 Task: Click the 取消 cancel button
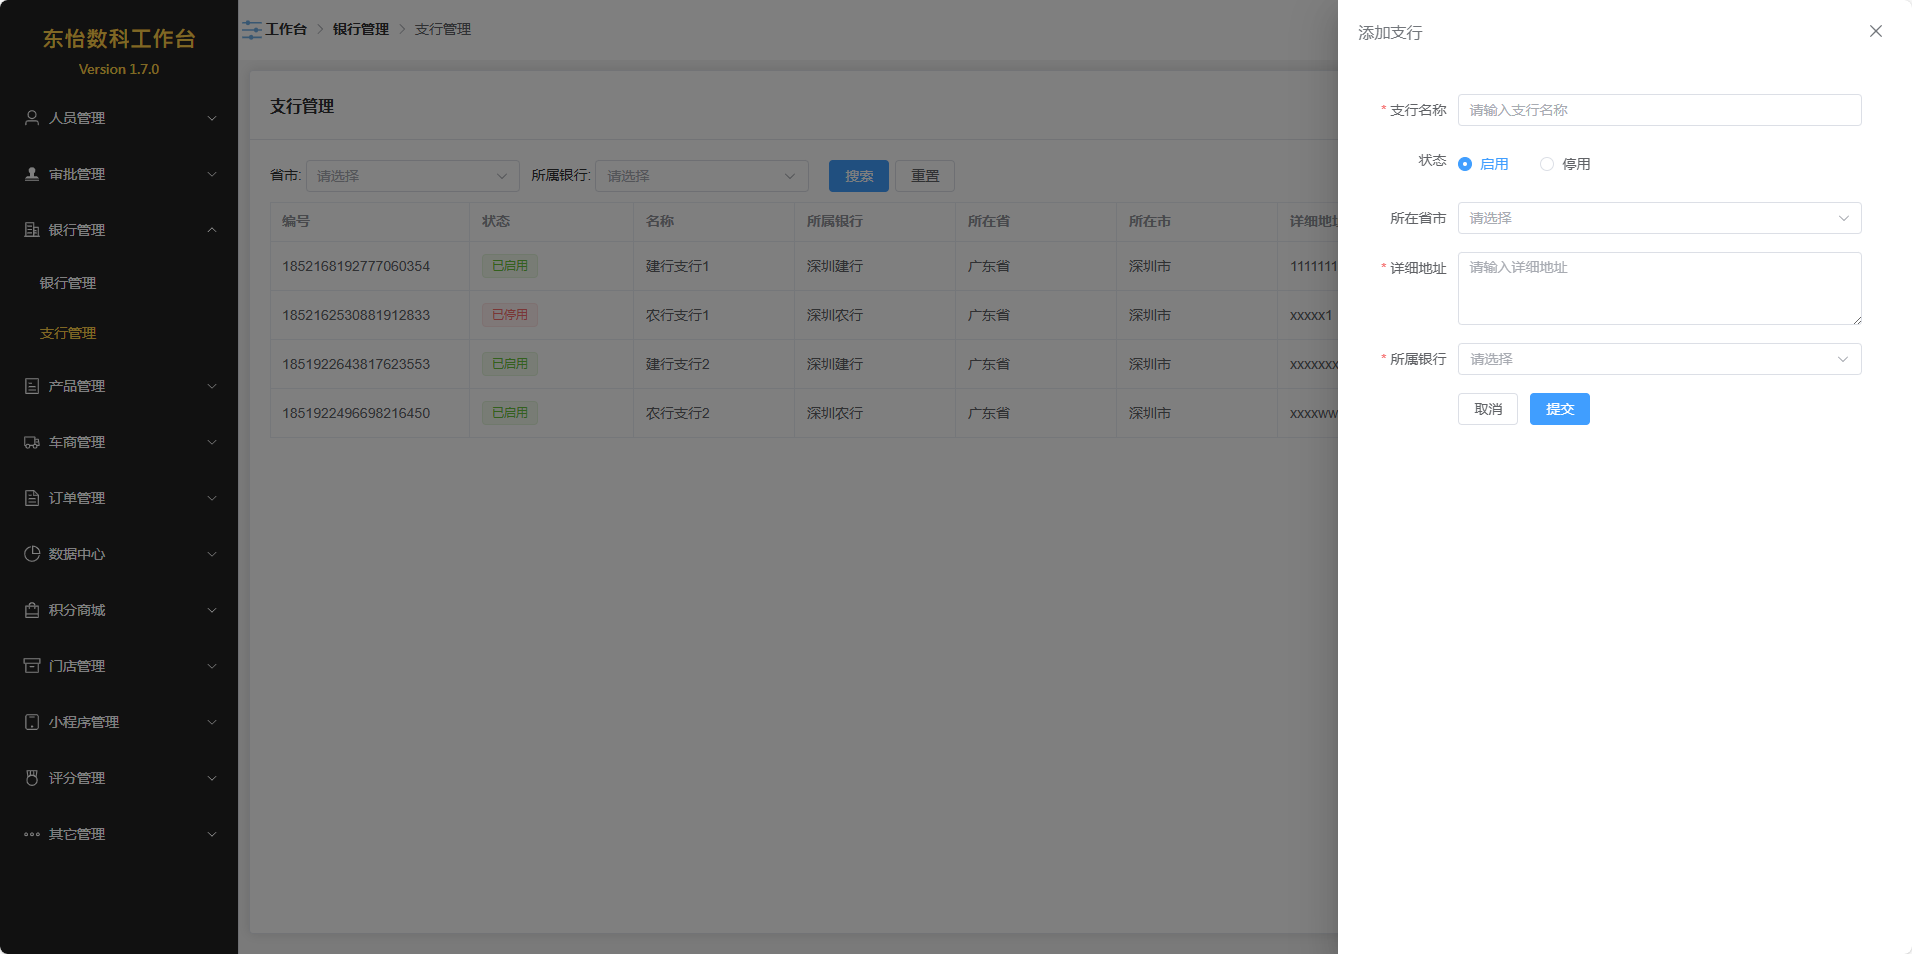(1487, 409)
